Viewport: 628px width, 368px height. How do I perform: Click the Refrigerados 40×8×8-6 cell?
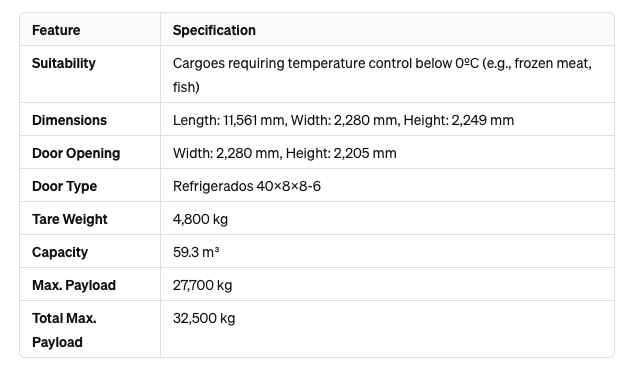pos(247,186)
